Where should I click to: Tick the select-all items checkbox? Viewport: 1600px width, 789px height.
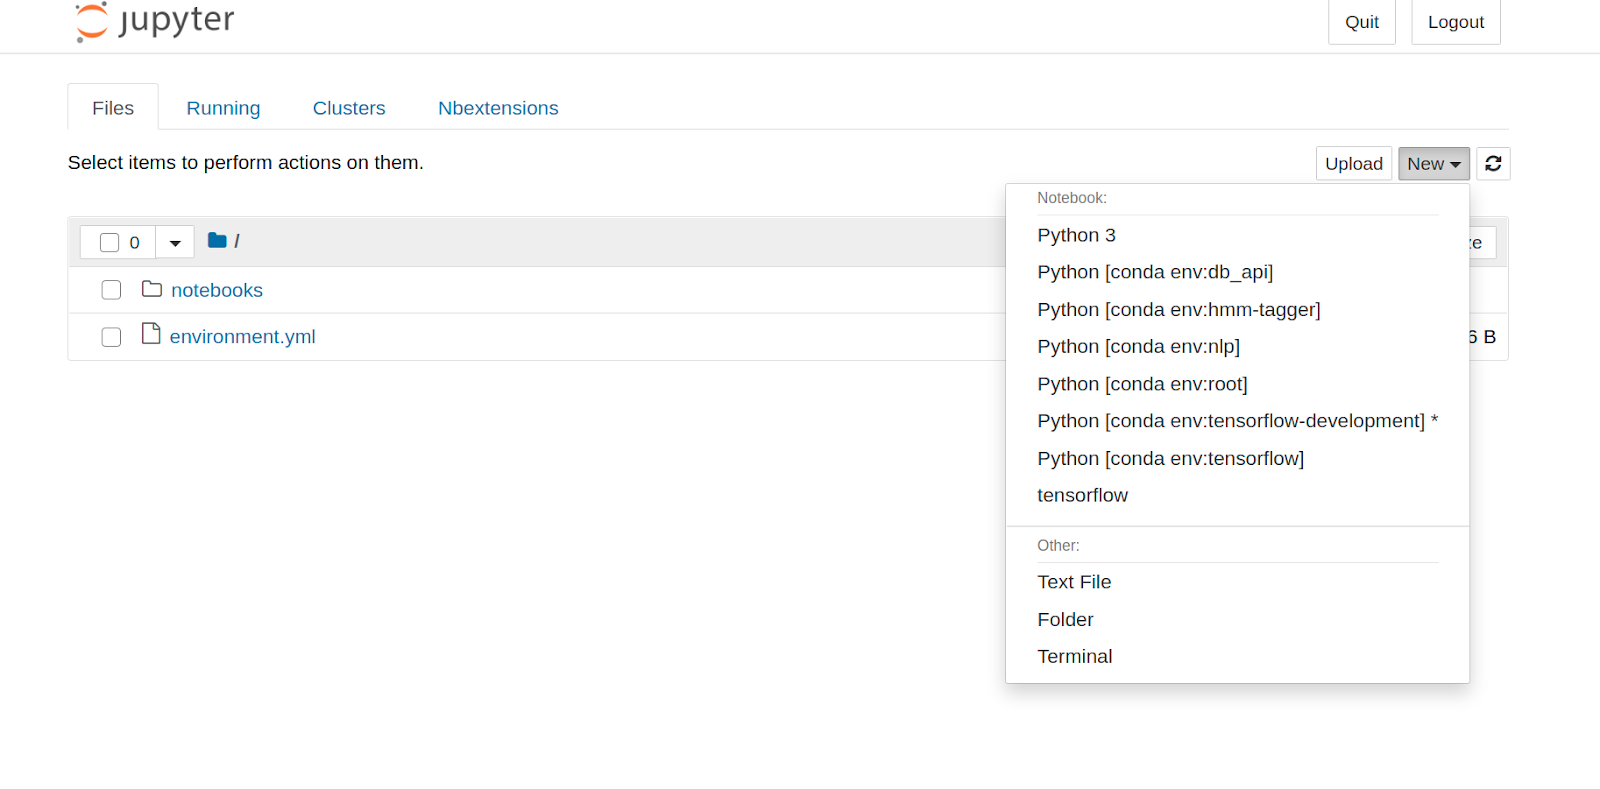click(x=110, y=243)
